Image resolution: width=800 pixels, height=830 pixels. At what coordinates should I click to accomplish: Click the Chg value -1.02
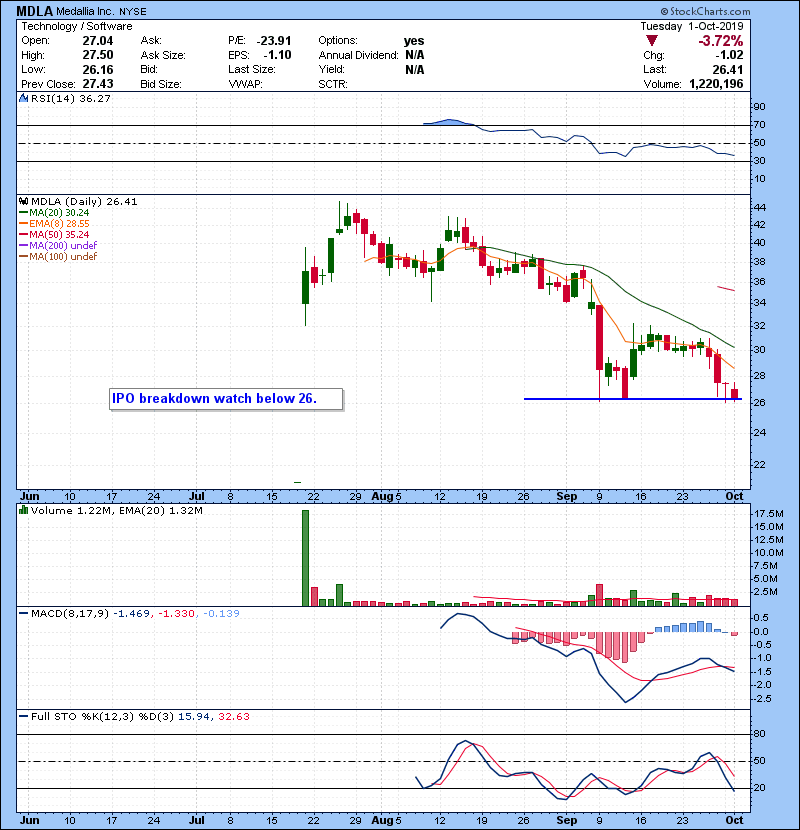[730, 55]
